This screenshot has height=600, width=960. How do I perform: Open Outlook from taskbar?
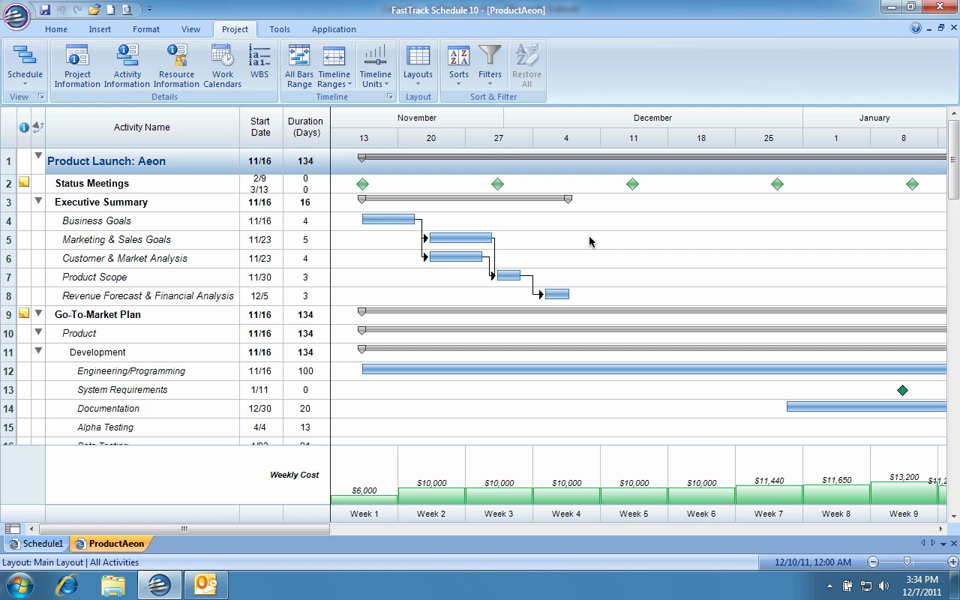[x=205, y=586]
